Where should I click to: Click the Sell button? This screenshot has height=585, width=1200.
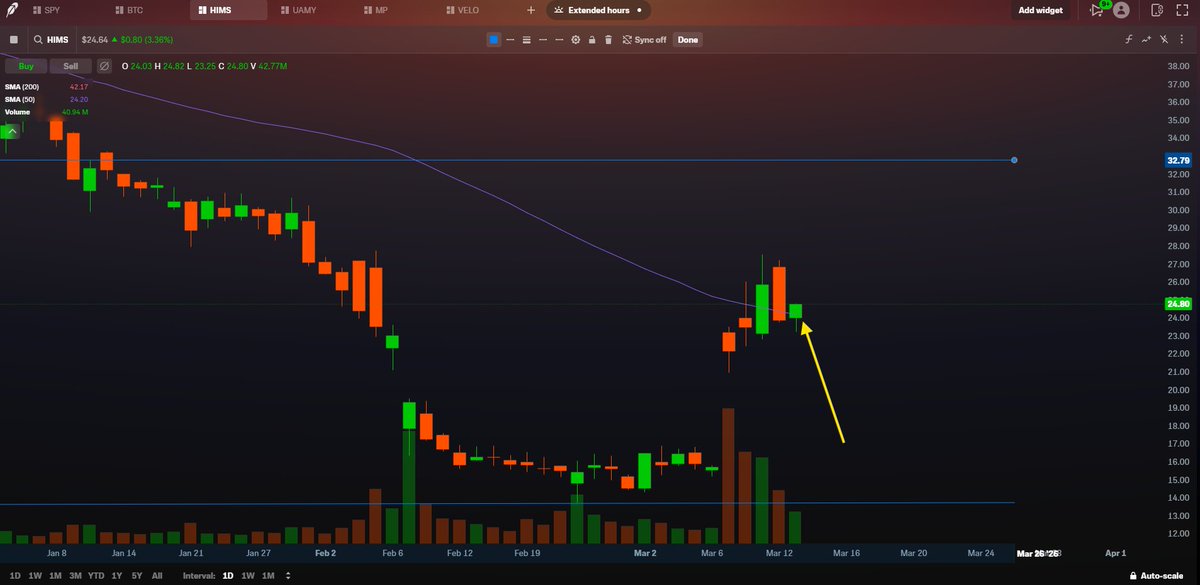[x=70, y=66]
